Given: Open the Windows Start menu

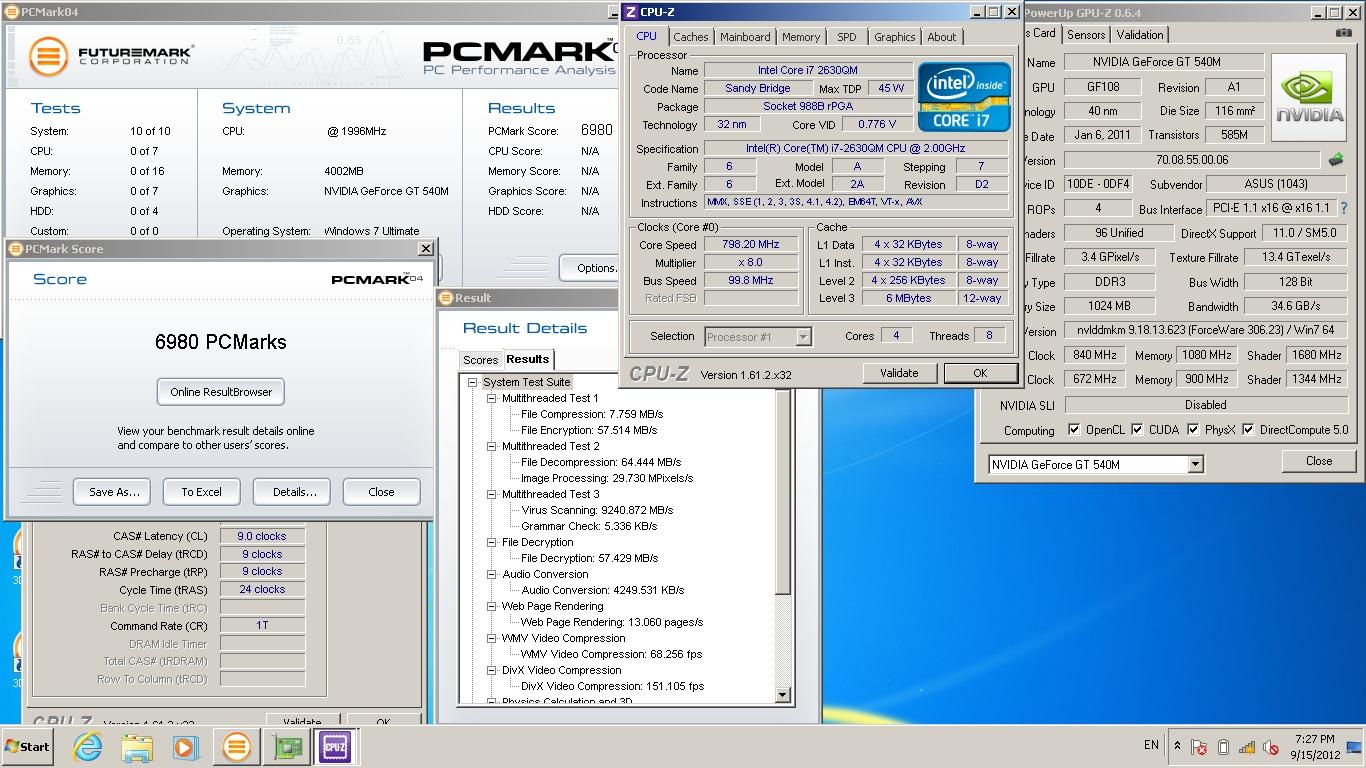Looking at the screenshot, I should [27, 746].
